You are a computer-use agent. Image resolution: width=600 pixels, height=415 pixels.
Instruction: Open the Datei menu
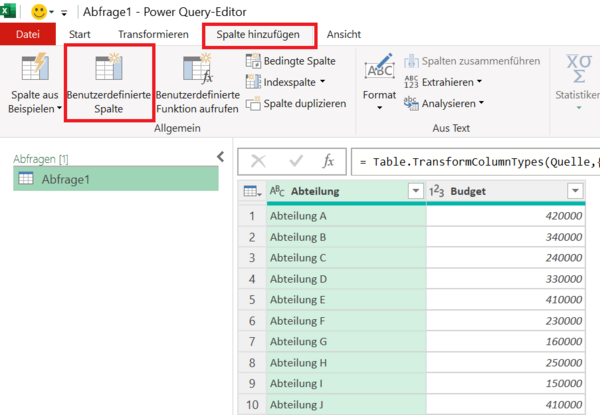[x=27, y=35]
